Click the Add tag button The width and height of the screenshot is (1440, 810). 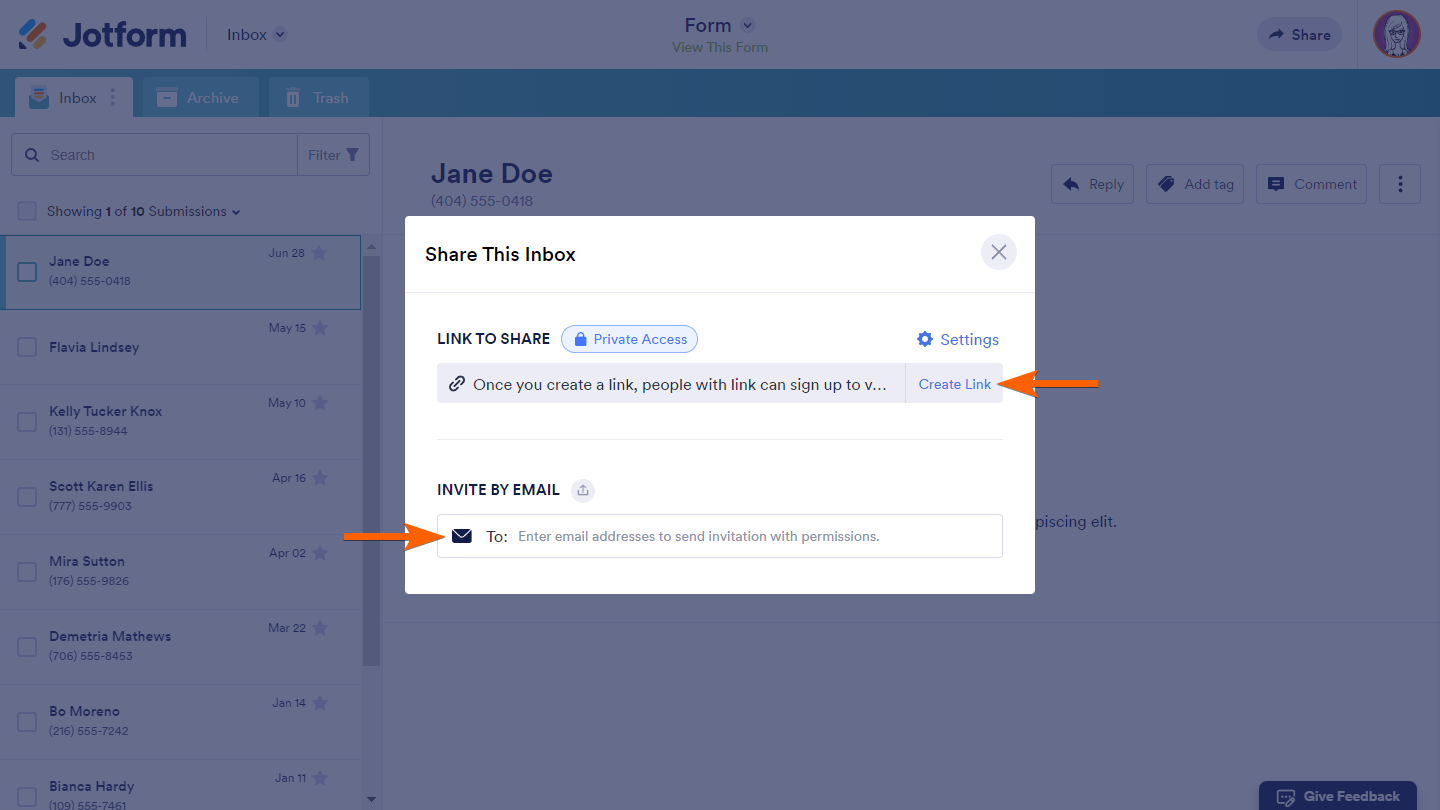1195,184
